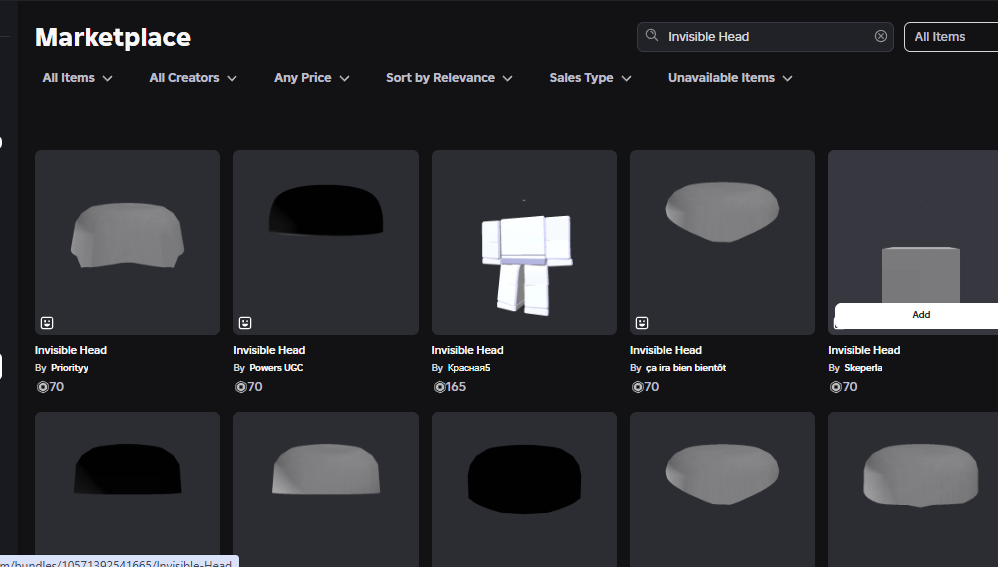Open the white blocky character bundle thumbnail
This screenshot has height=567, width=998.
point(524,242)
